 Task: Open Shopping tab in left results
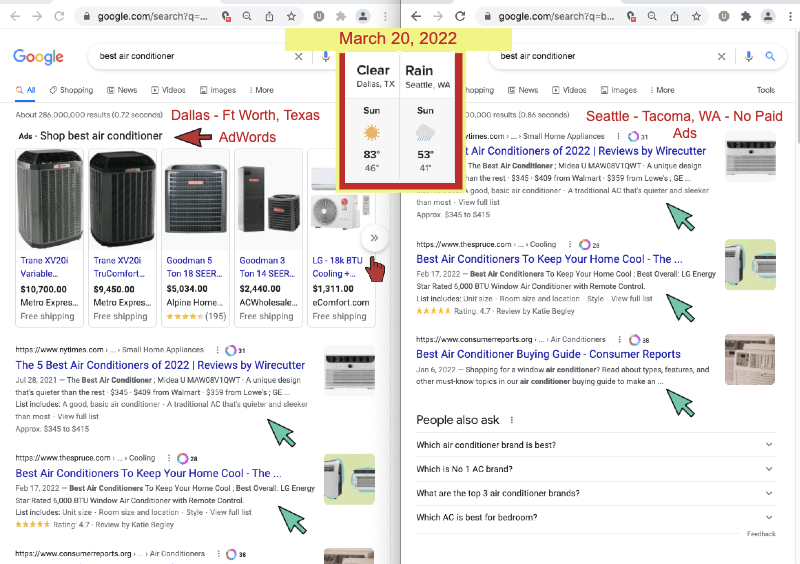(x=71, y=90)
